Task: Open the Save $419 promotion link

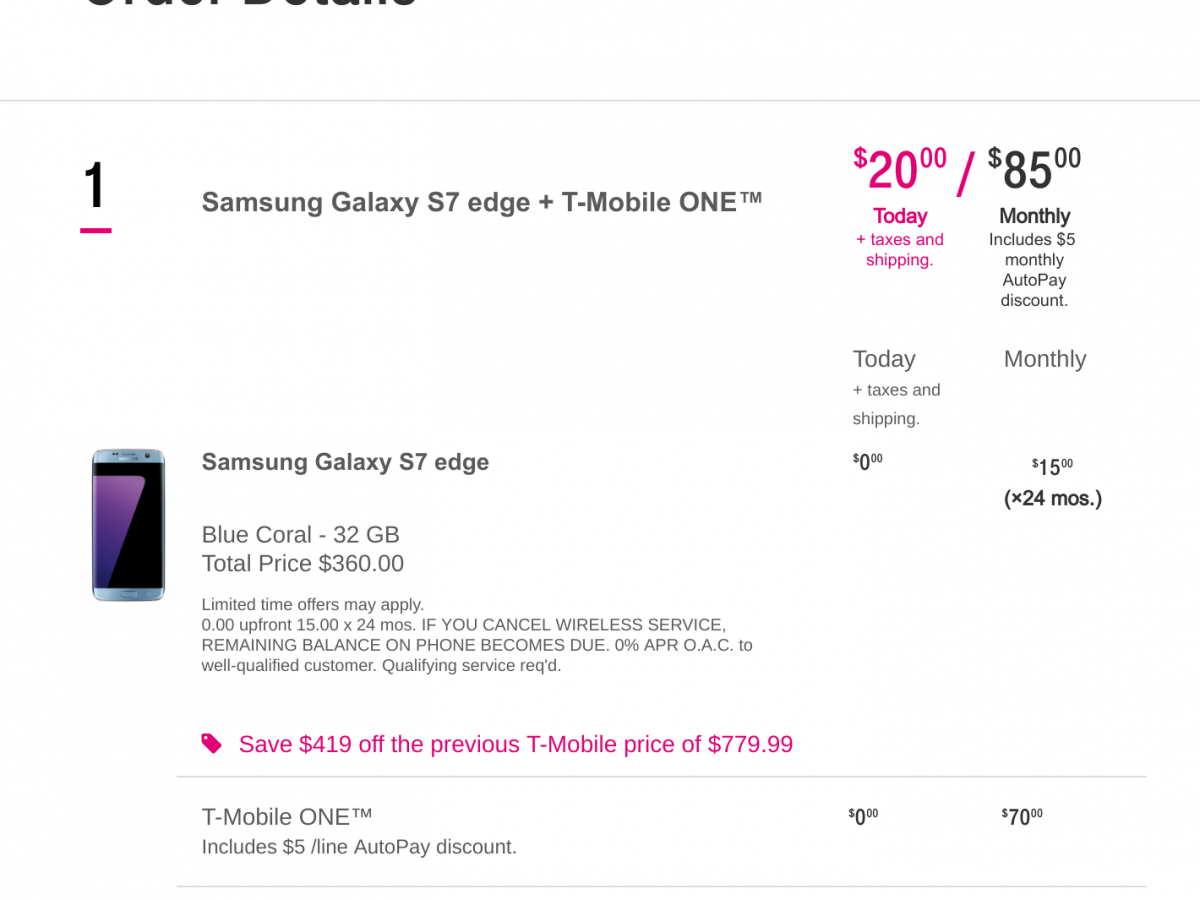Action: [515, 744]
